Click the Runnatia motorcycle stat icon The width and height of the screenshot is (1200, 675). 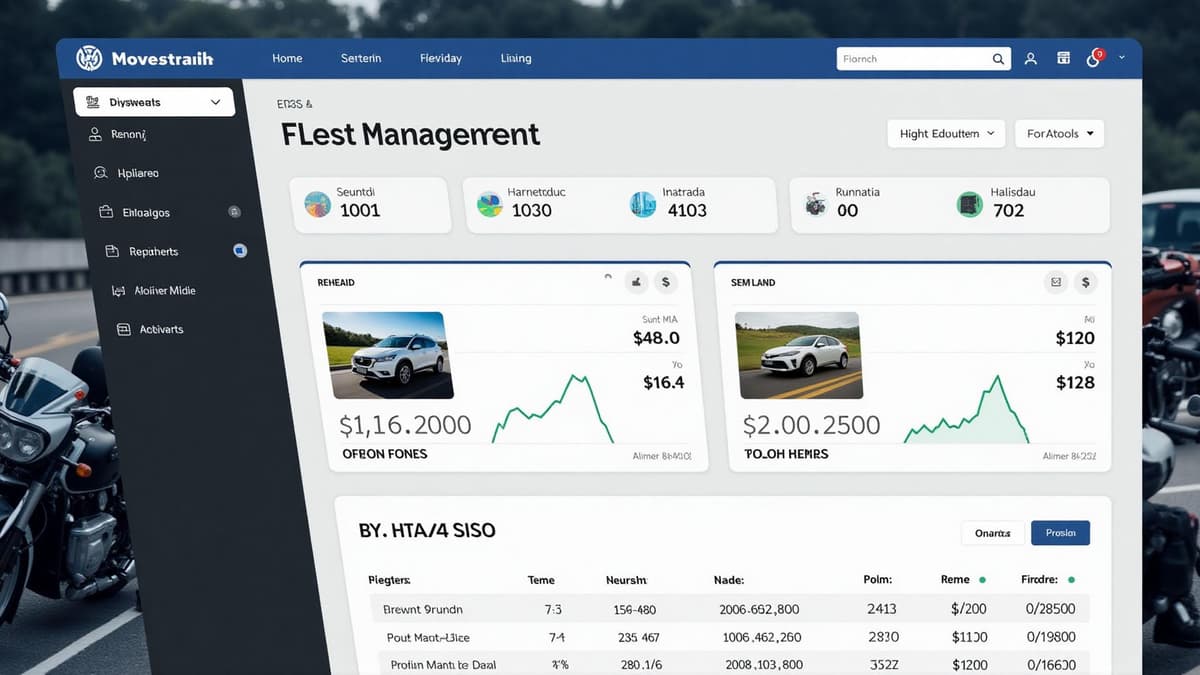(813, 204)
